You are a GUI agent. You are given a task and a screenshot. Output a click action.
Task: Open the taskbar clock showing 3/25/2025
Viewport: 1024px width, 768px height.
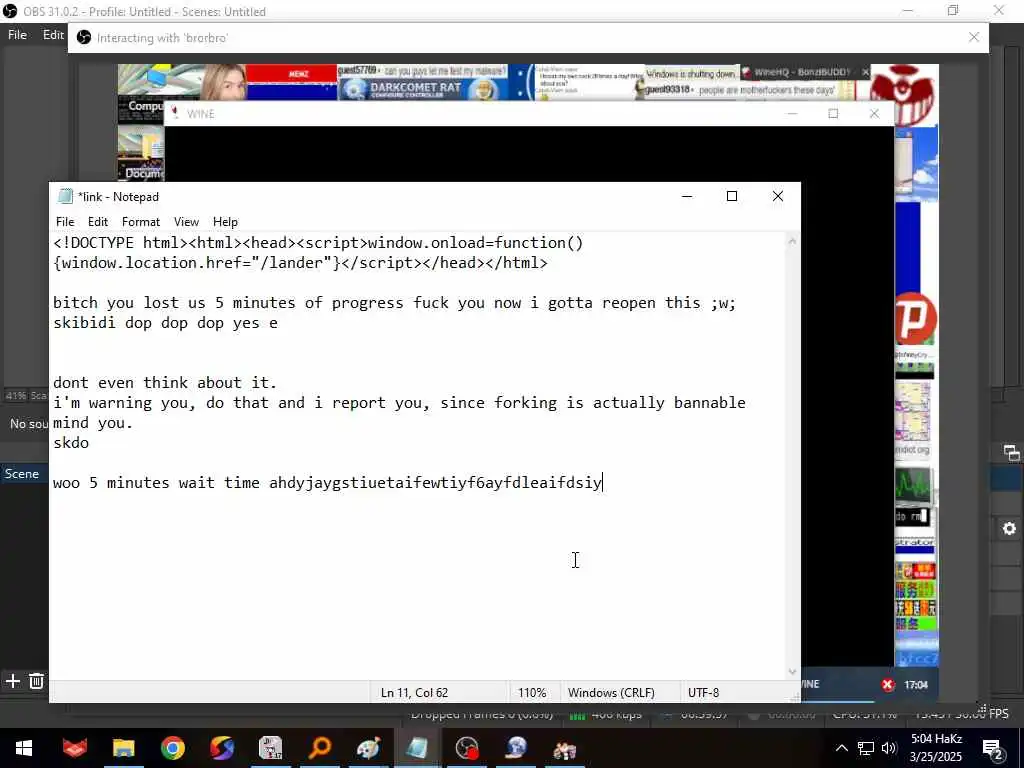pos(936,748)
